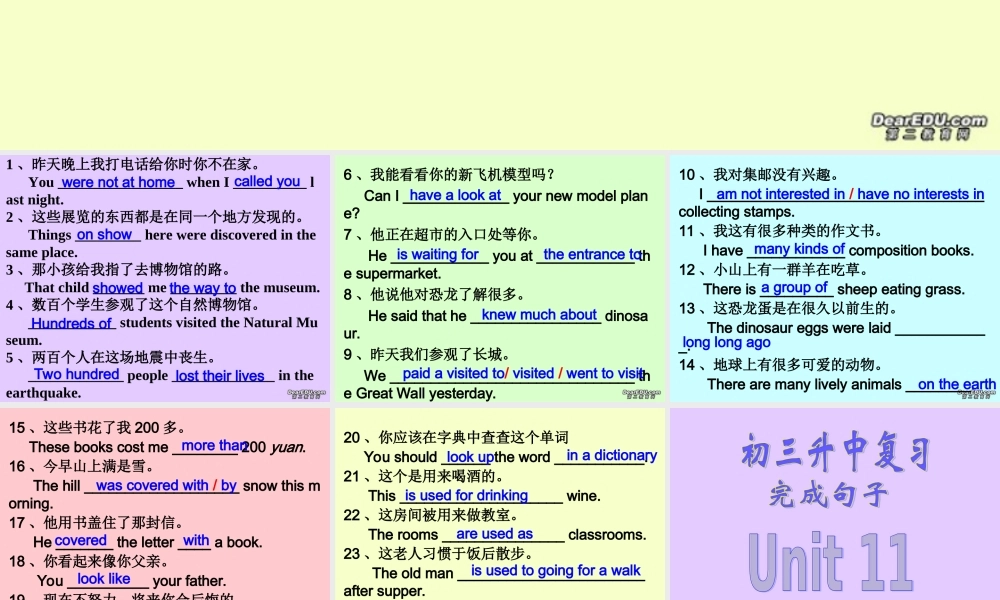
Task: Open the cyan slide with sentences 10–14
Action: 835,278
